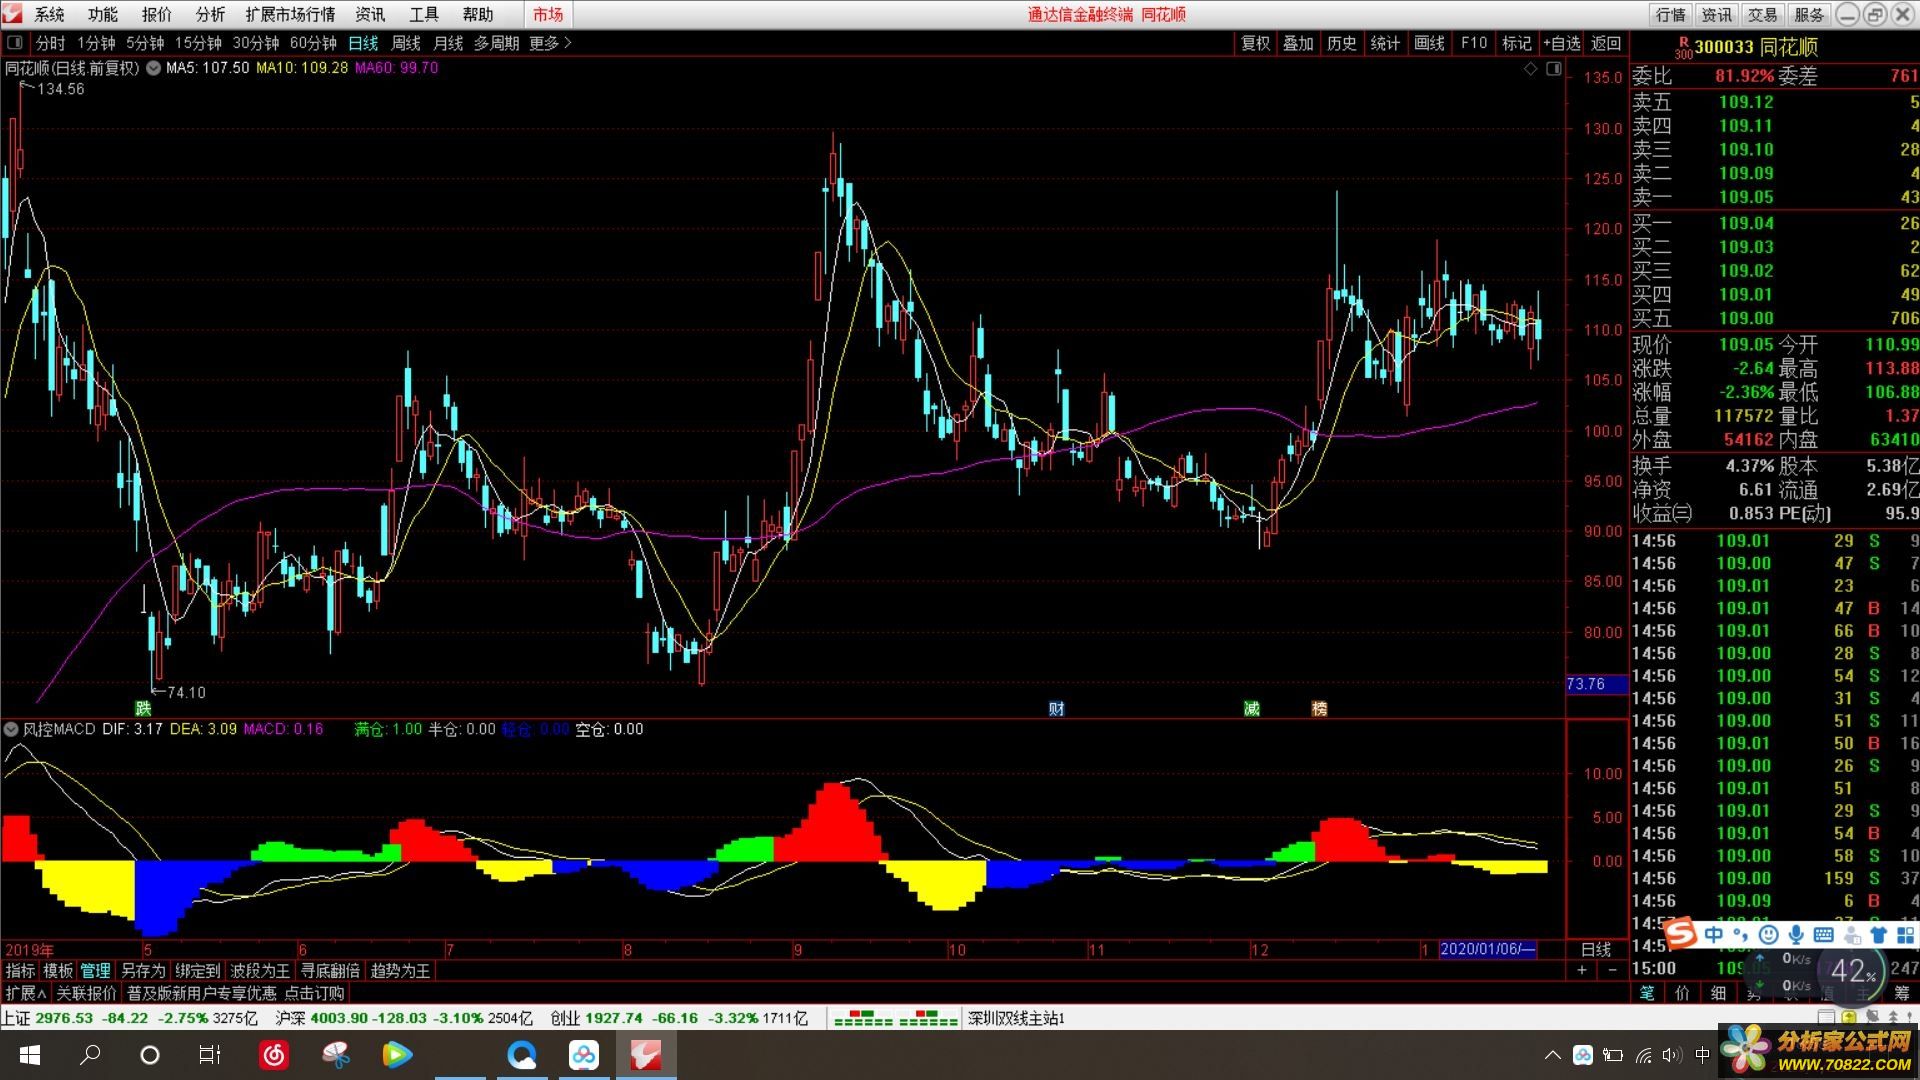
Task: Click the 财 event marker
Action: pyautogui.click(x=1056, y=708)
